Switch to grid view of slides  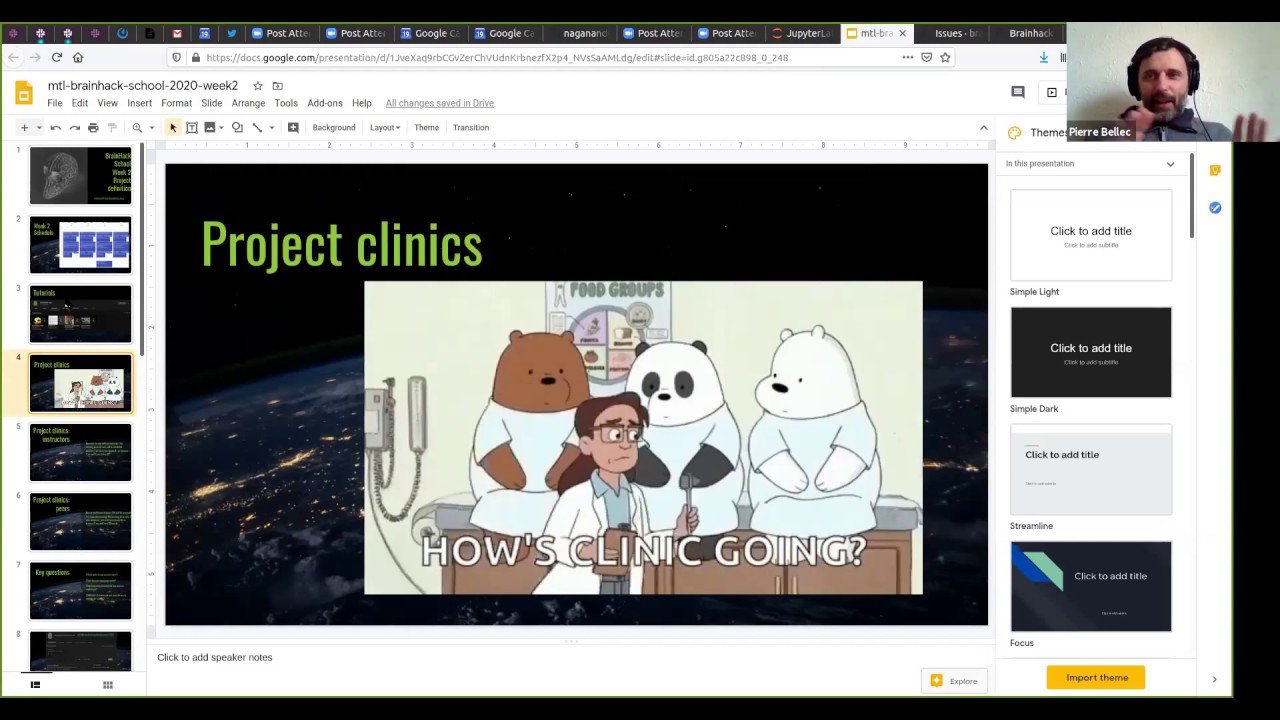[x=108, y=685]
